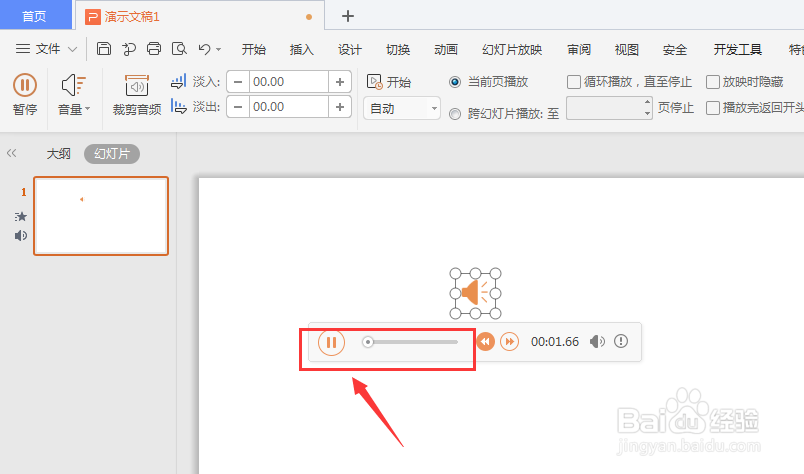Open the 开发工具 ribbon tab
This screenshot has height=474, width=804.
pos(737,49)
